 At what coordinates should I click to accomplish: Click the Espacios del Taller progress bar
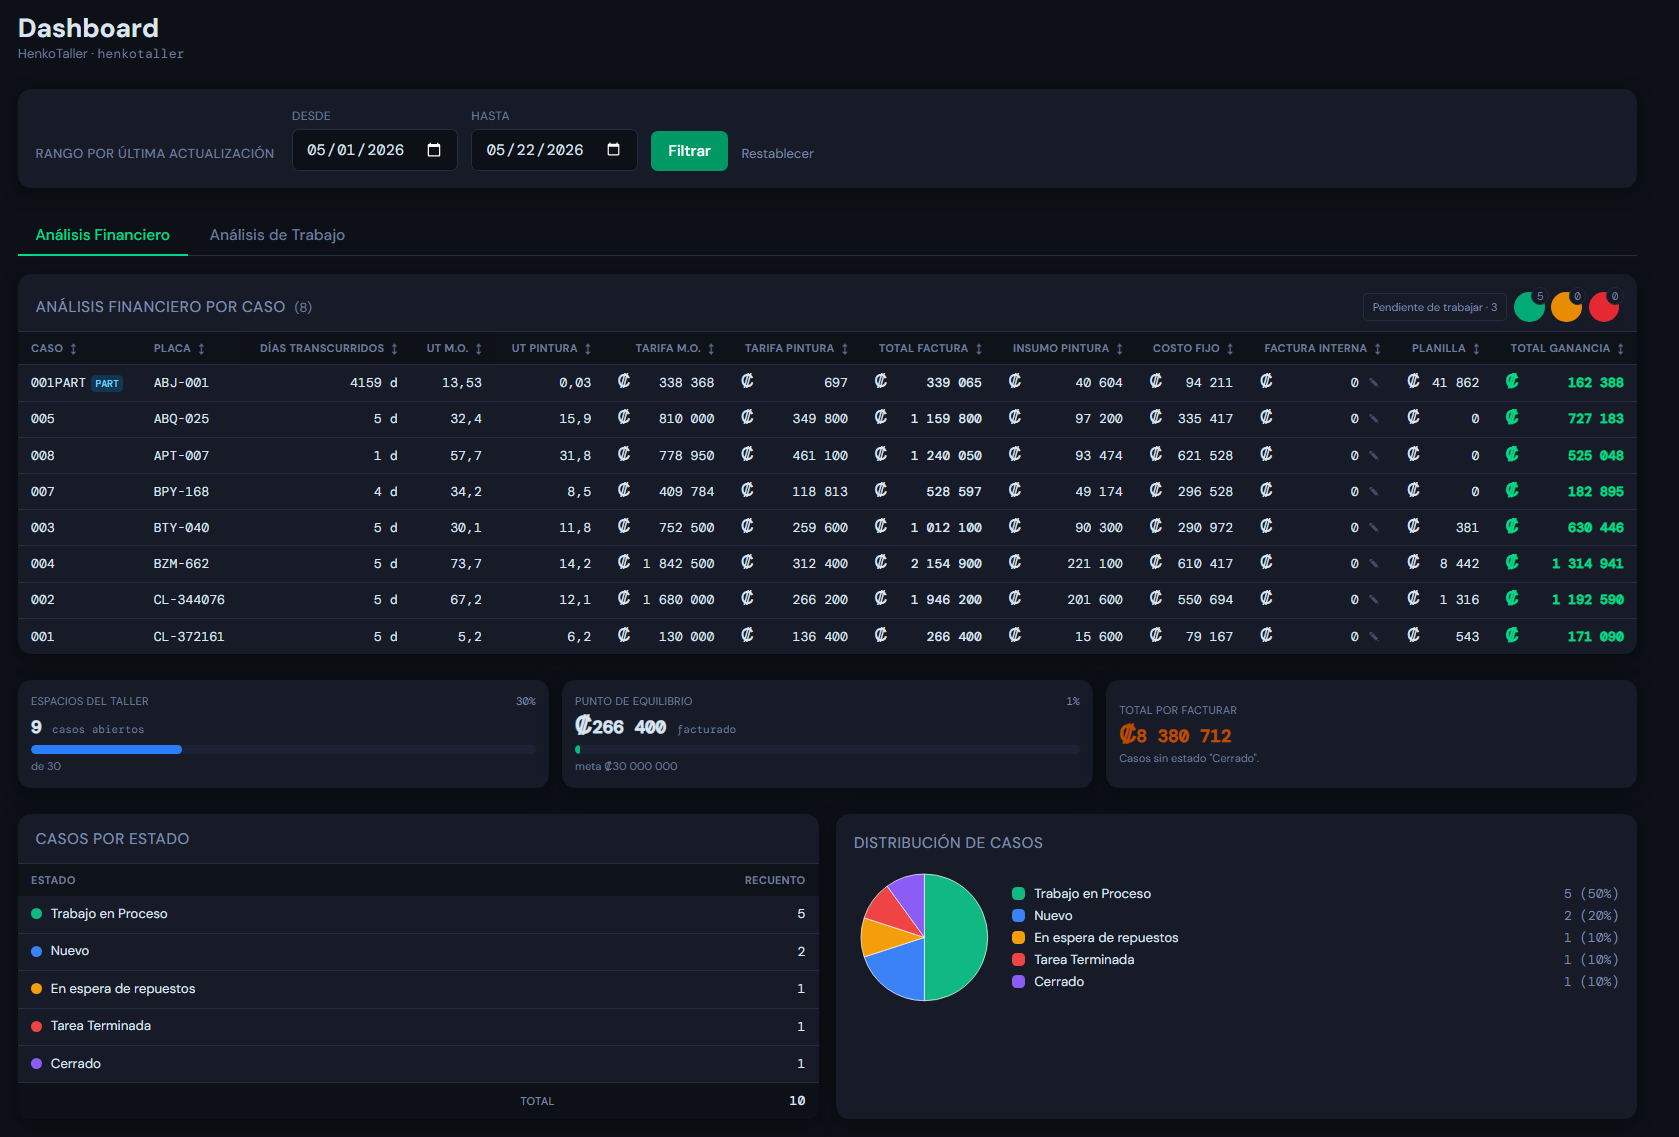[283, 749]
